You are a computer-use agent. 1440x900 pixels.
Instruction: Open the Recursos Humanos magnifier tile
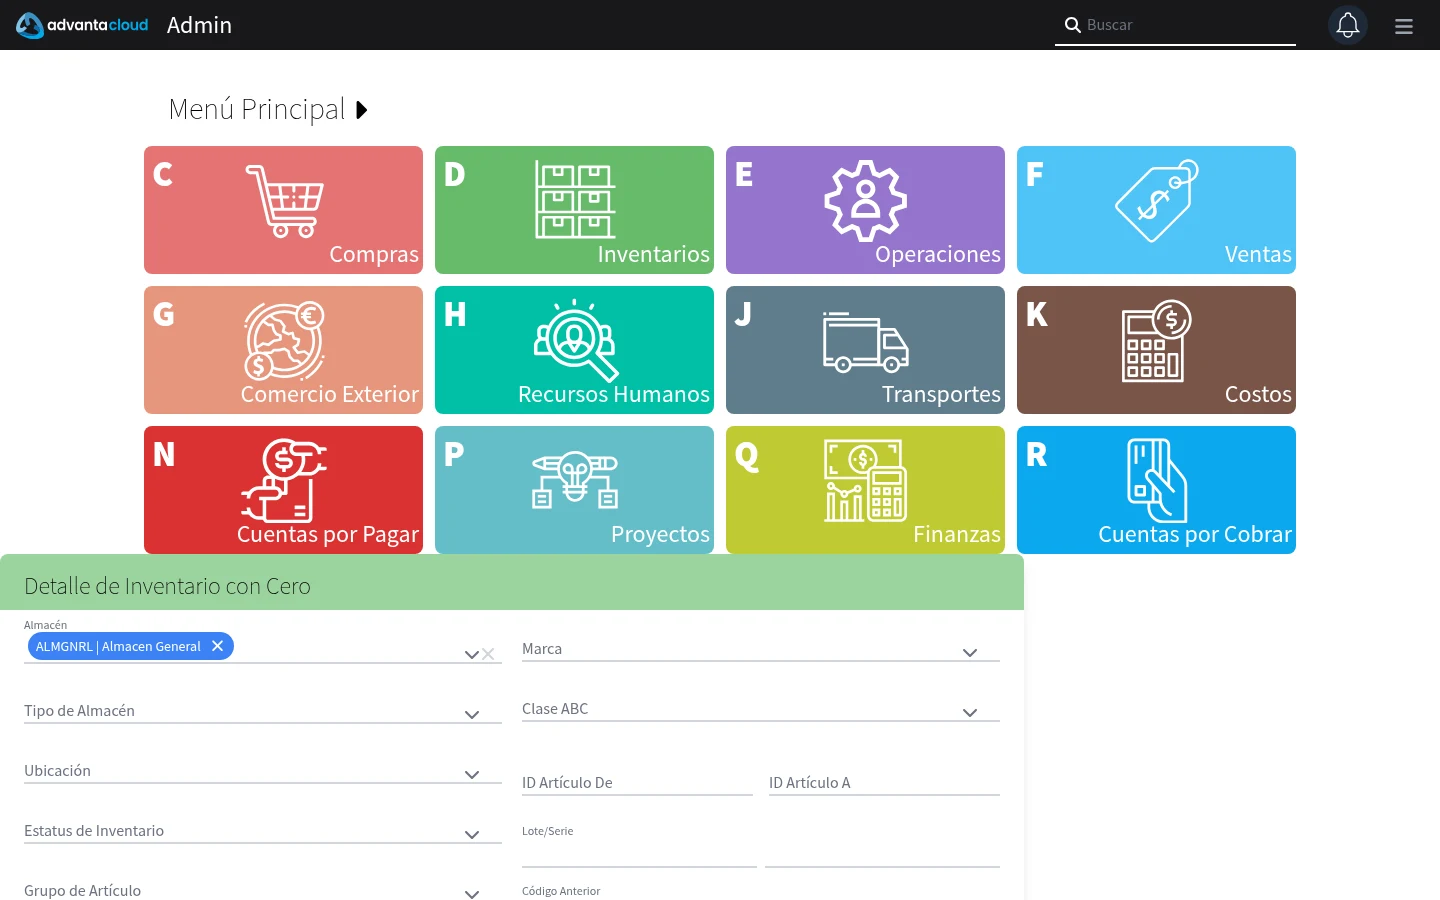(574, 350)
